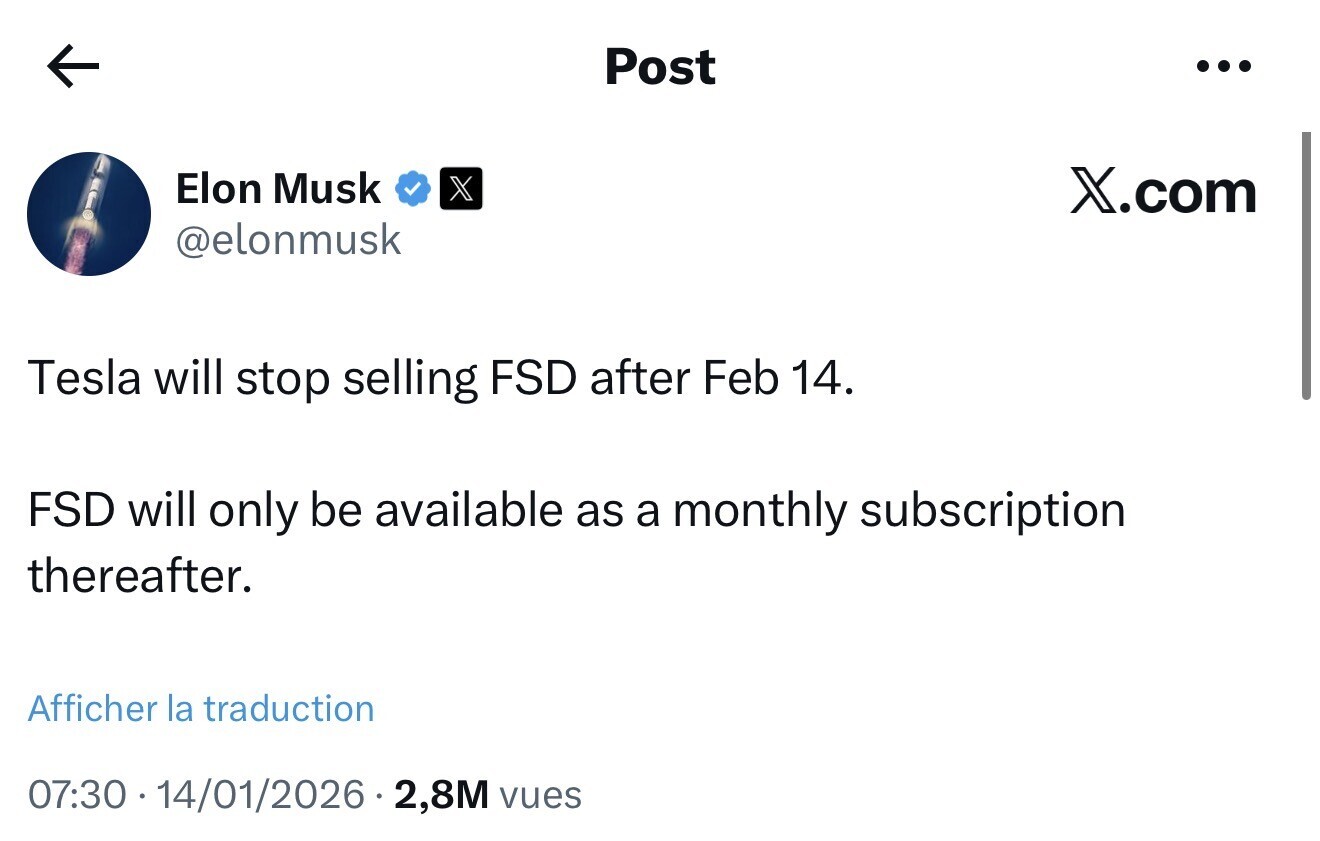
Task: Click "stop selling" in the post text
Action: click(x=355, y=379)
